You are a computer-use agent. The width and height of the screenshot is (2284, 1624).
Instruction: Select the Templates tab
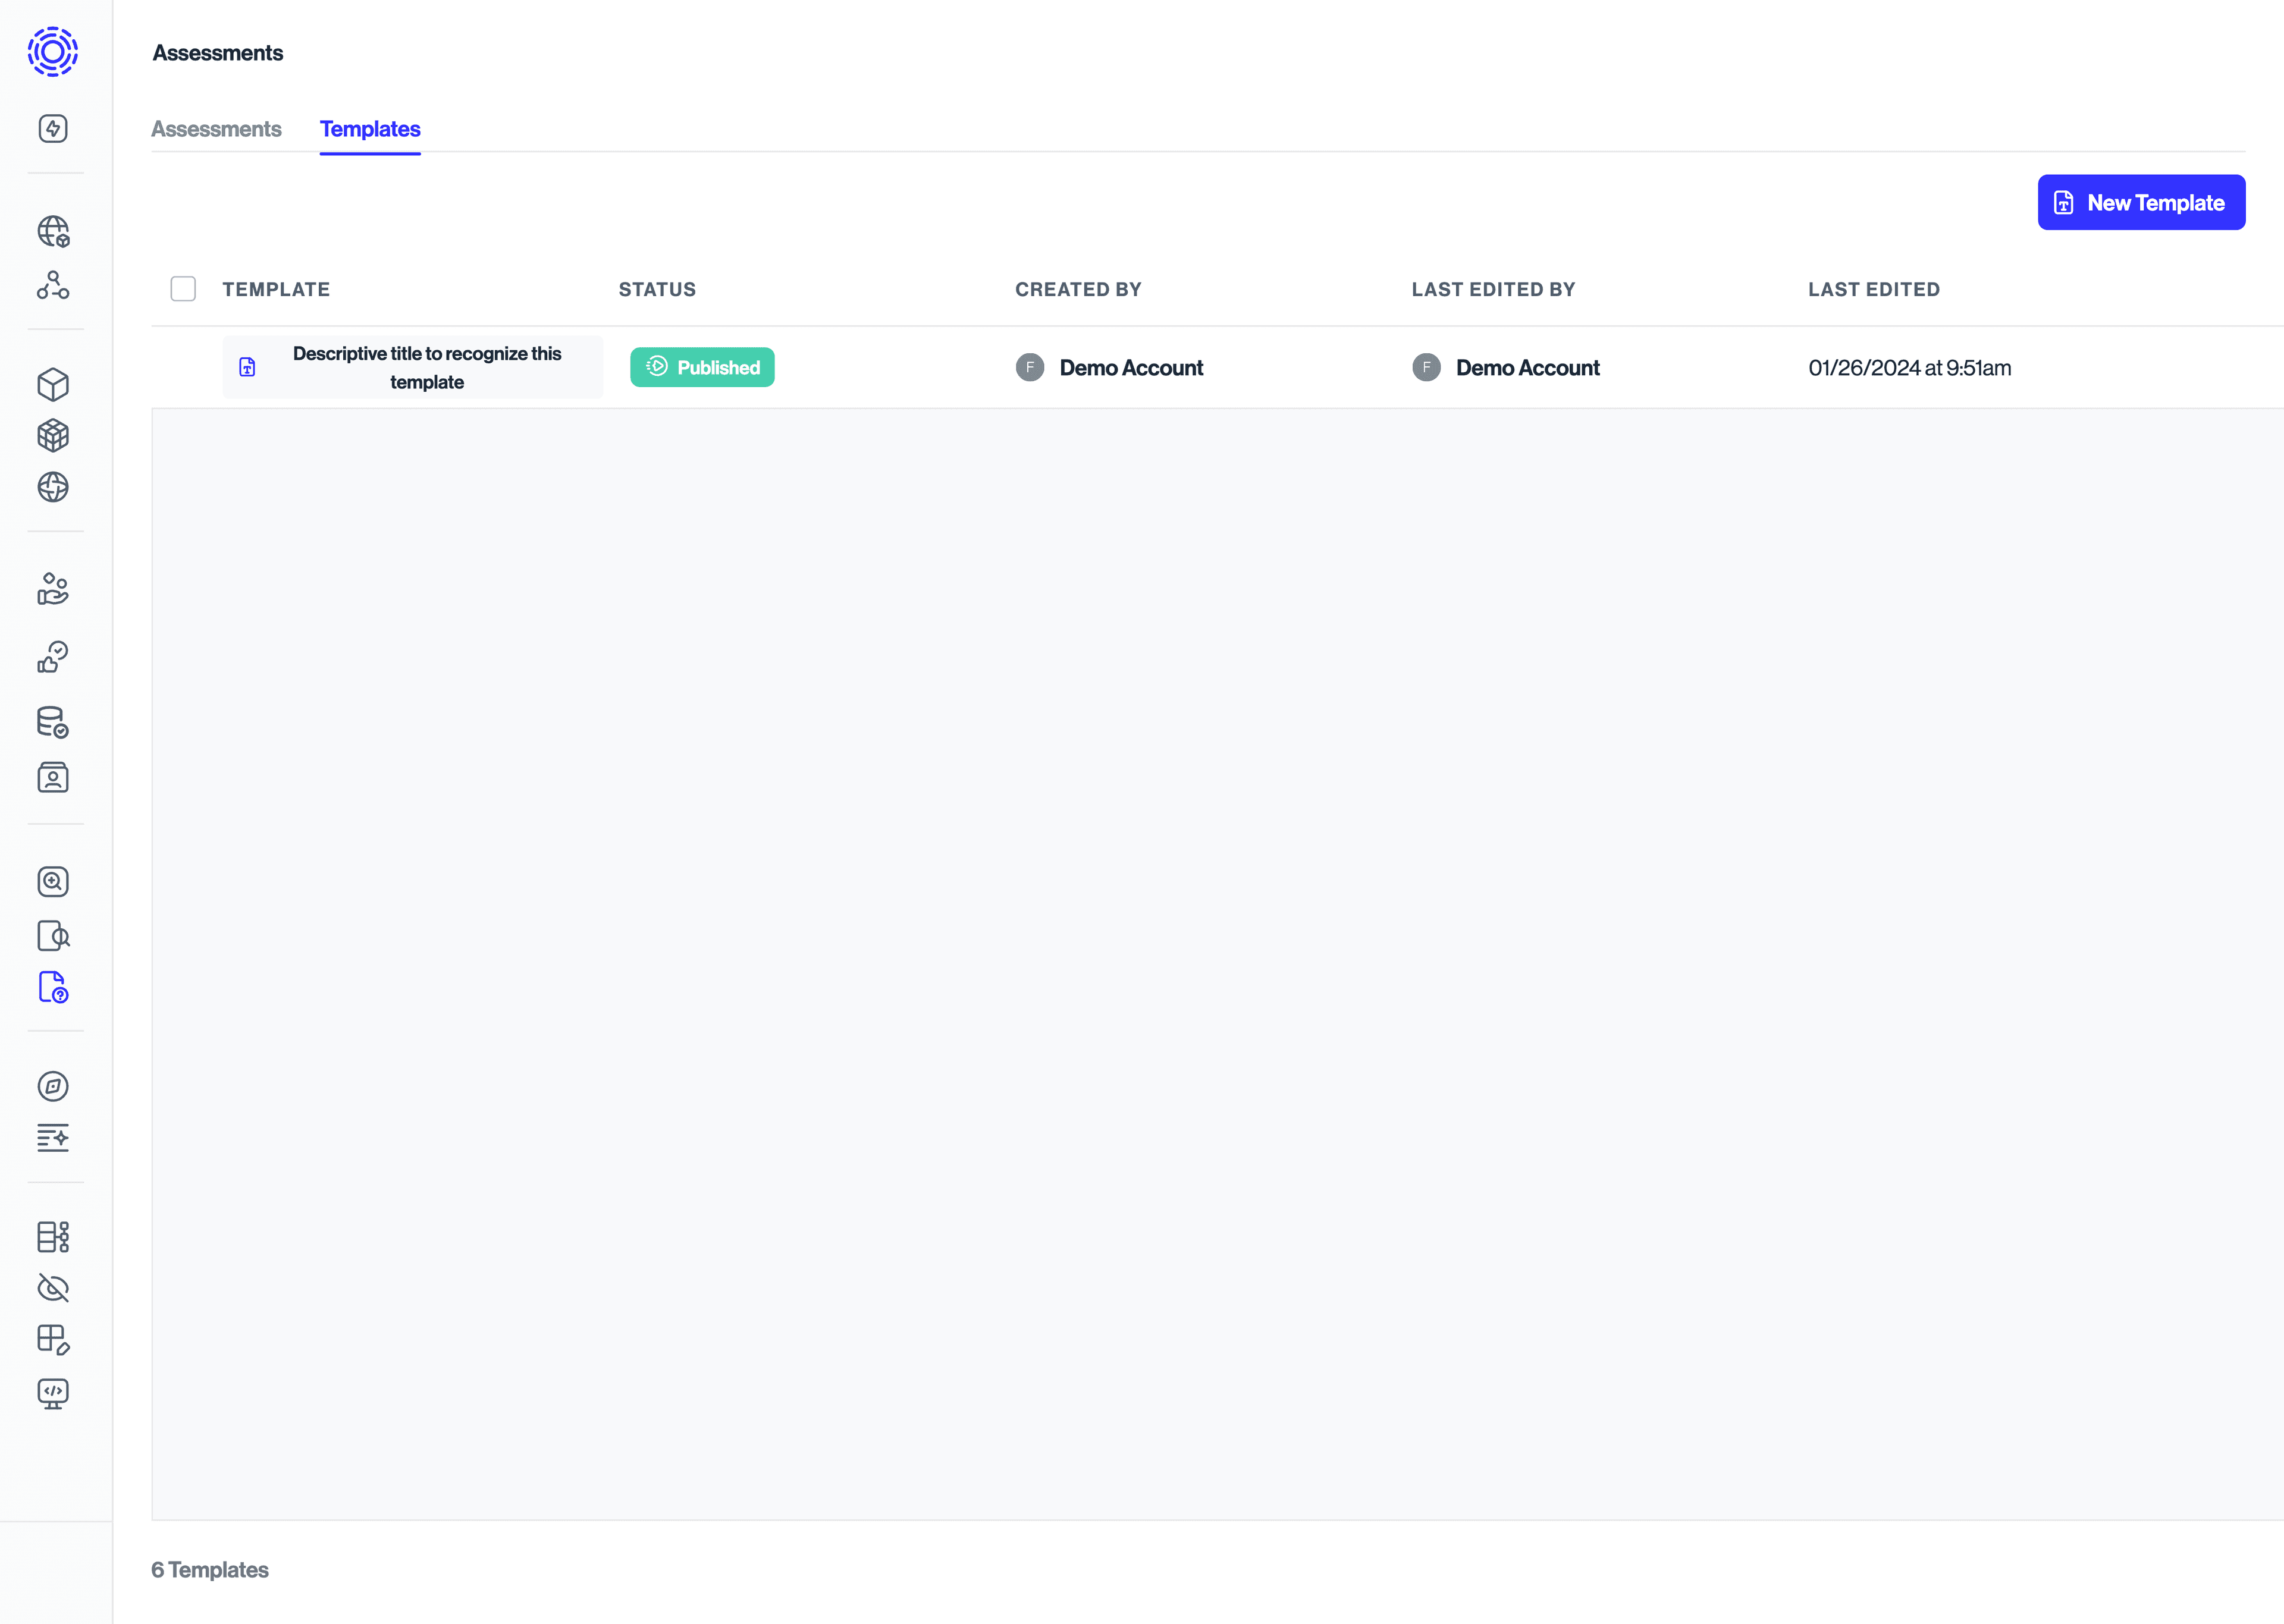[x=370, y=129]
